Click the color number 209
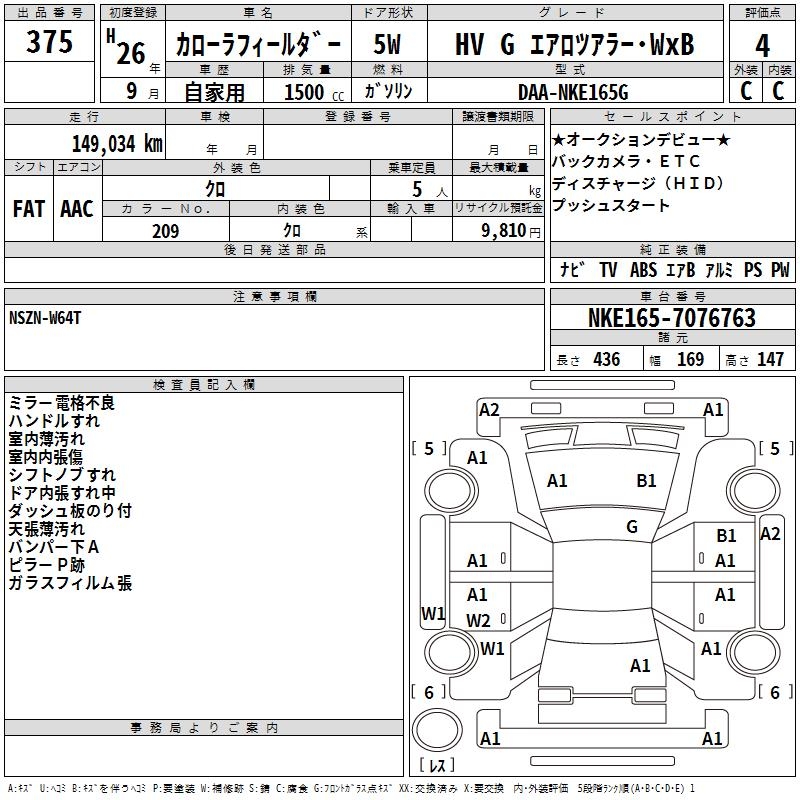800x800 pixels. [165, 231]
